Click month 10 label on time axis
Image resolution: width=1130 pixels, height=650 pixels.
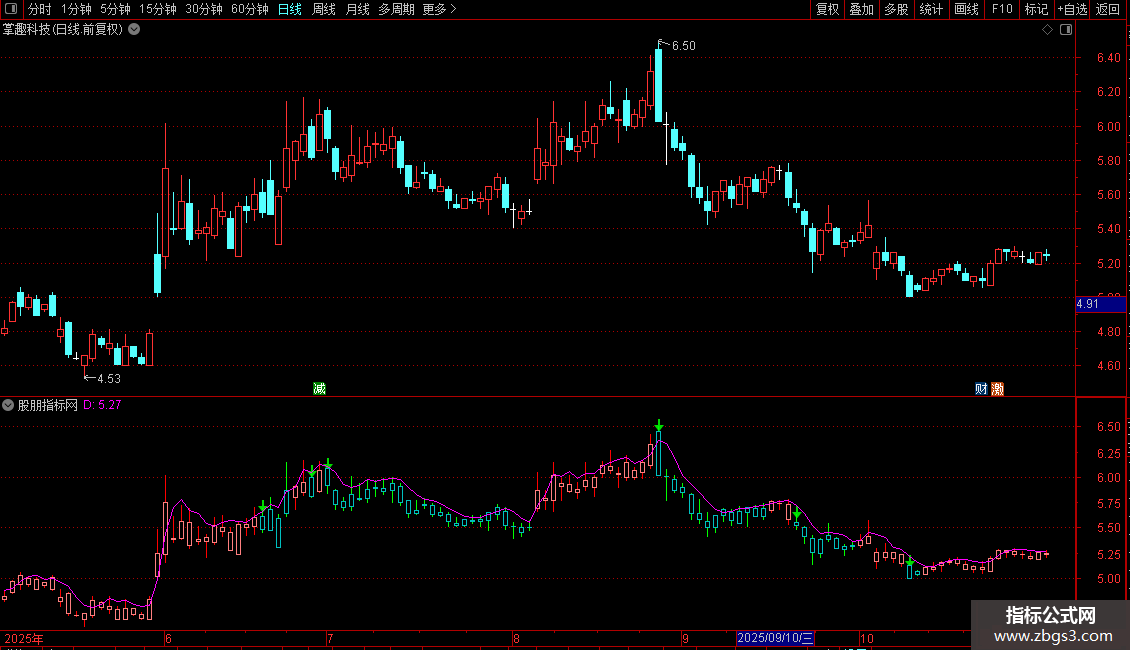coord(866,638)
